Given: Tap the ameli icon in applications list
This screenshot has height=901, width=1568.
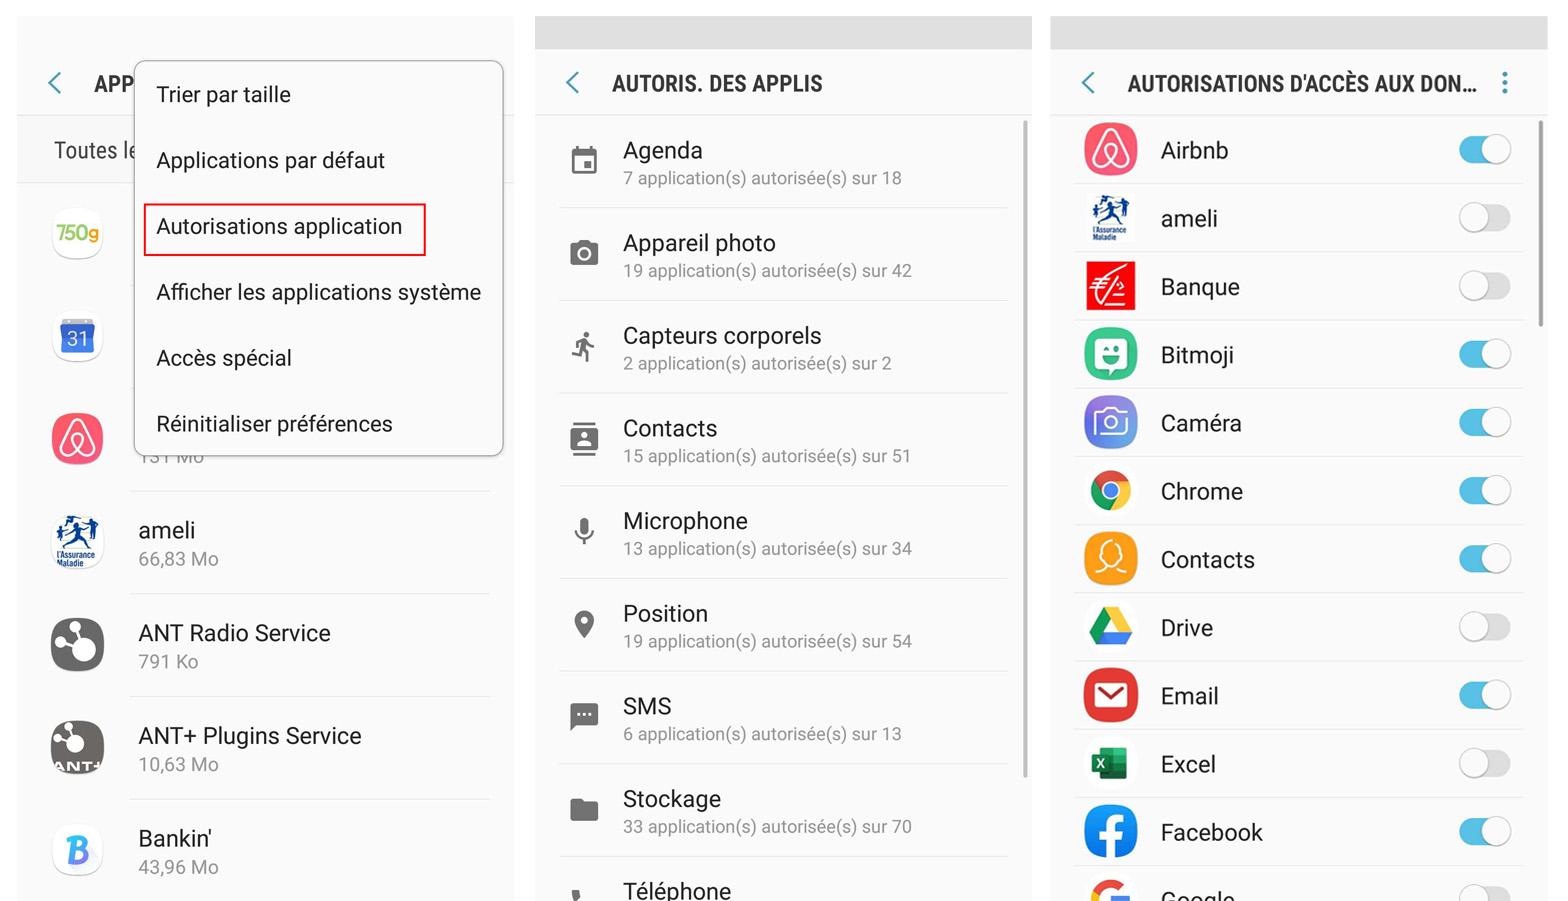Looking at the screenshot, I should 77,542.
